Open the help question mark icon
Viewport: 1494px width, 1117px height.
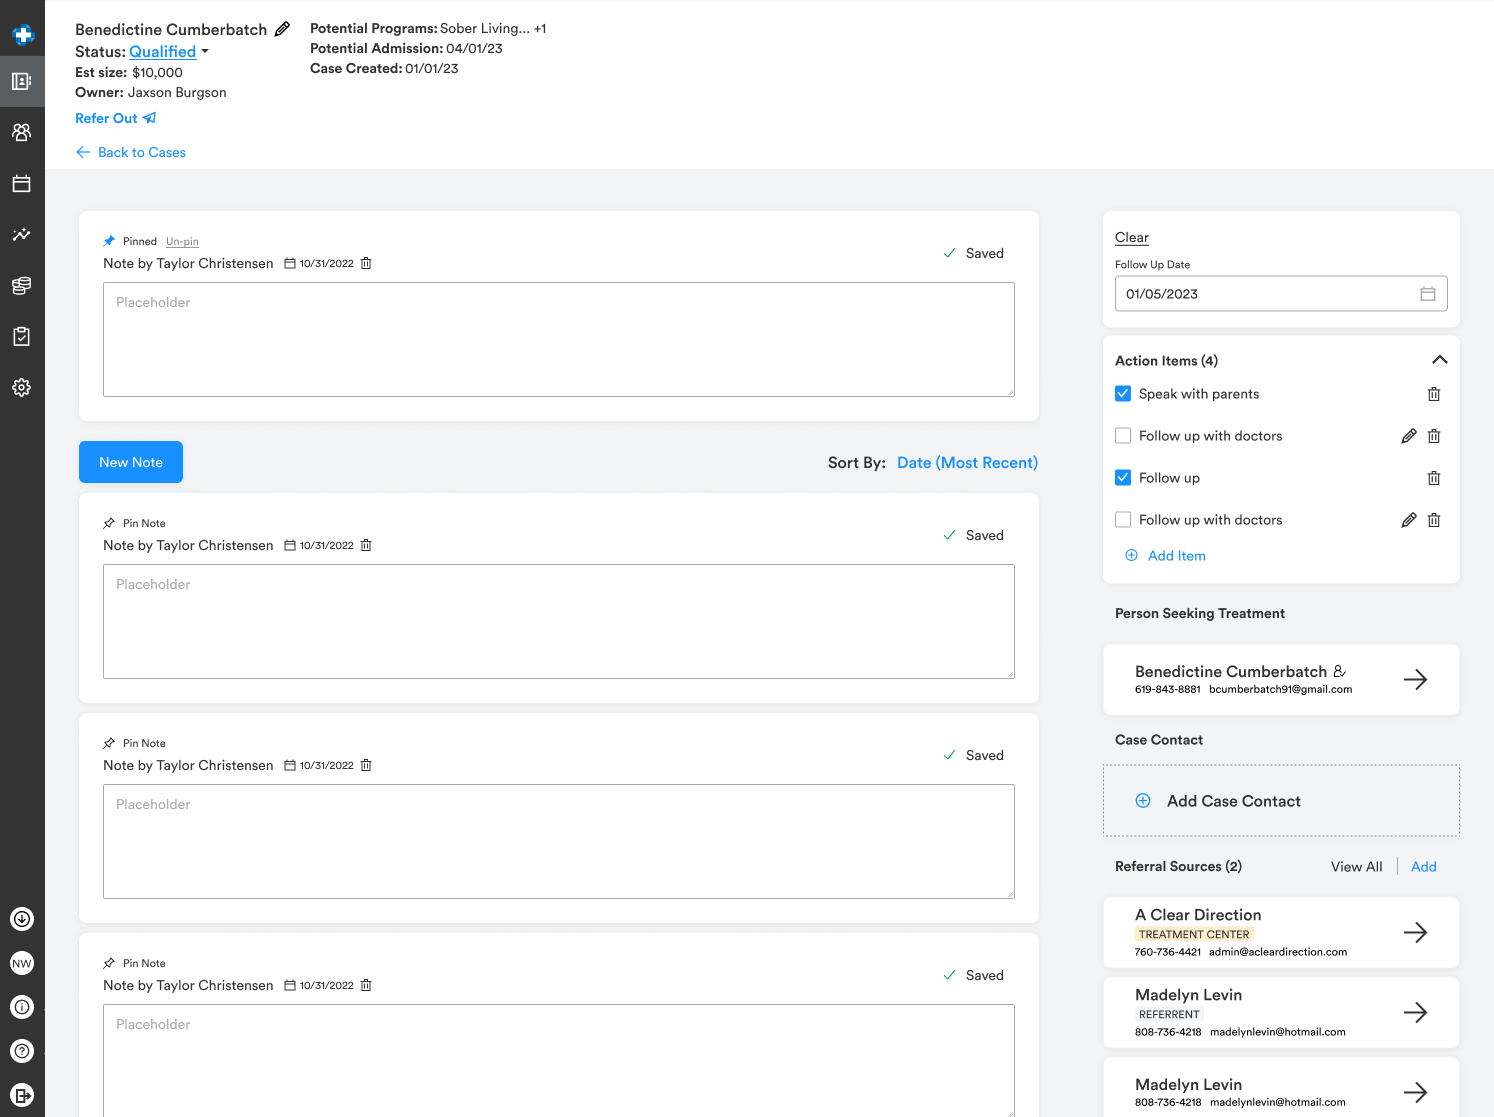22,1051
